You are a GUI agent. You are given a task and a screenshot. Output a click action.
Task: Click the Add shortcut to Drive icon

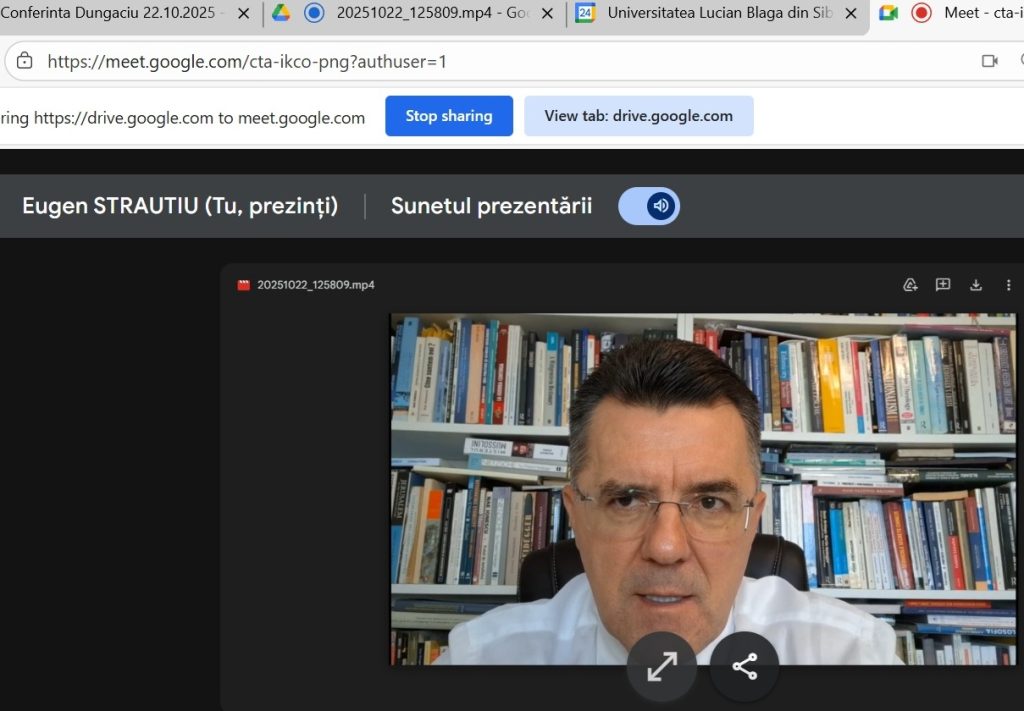[x=910, y=285]
